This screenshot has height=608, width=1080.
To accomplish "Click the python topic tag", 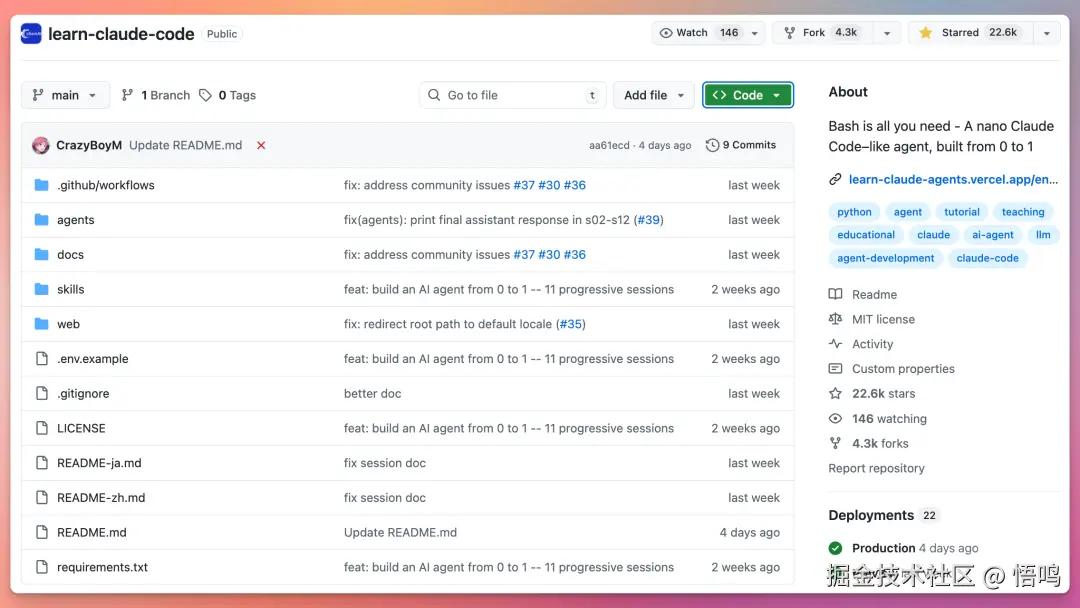I will click(x=854, y=212).
